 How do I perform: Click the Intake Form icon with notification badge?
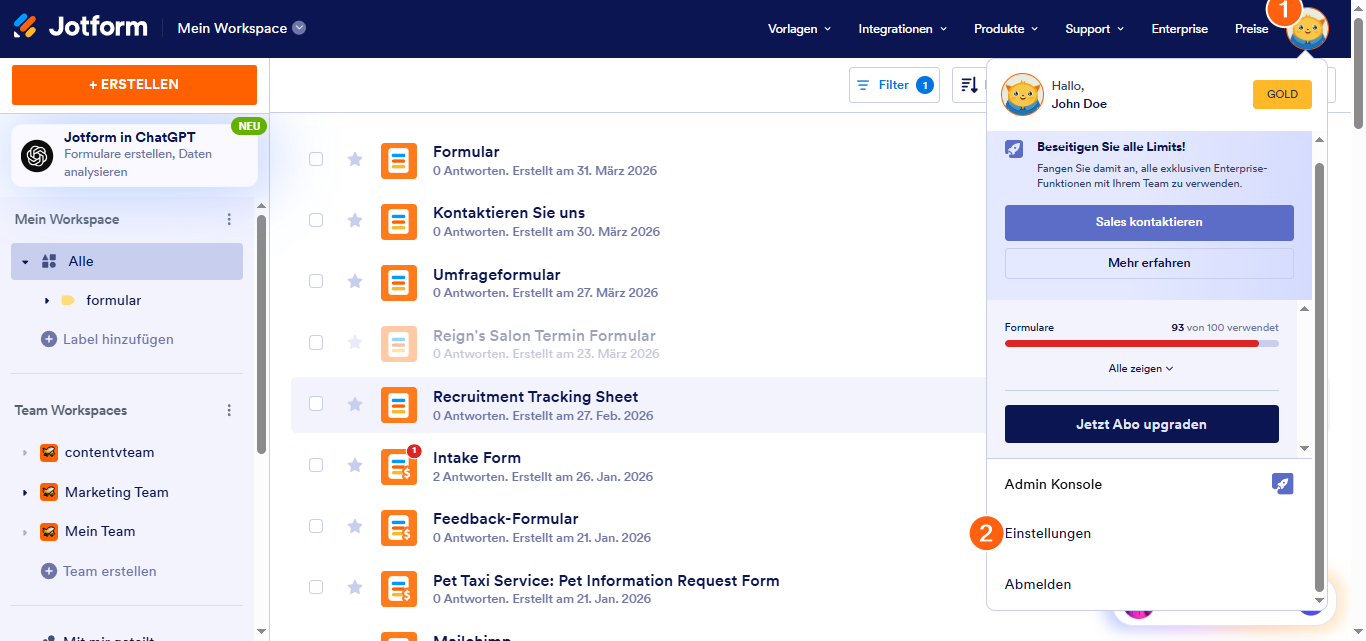[x=399, y=466]
